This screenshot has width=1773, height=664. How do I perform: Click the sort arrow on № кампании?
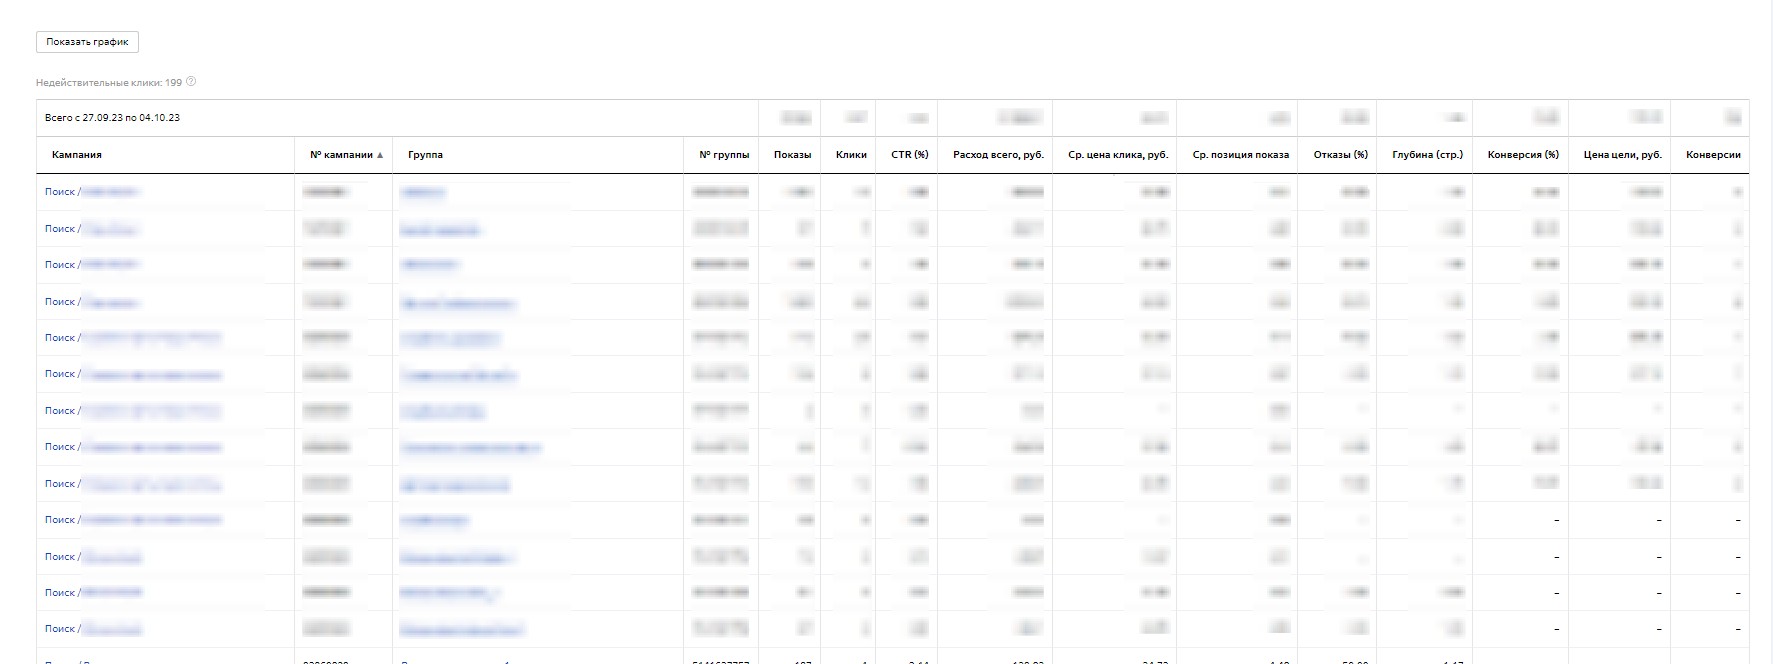pyautogui.click(x=380, y=155)
